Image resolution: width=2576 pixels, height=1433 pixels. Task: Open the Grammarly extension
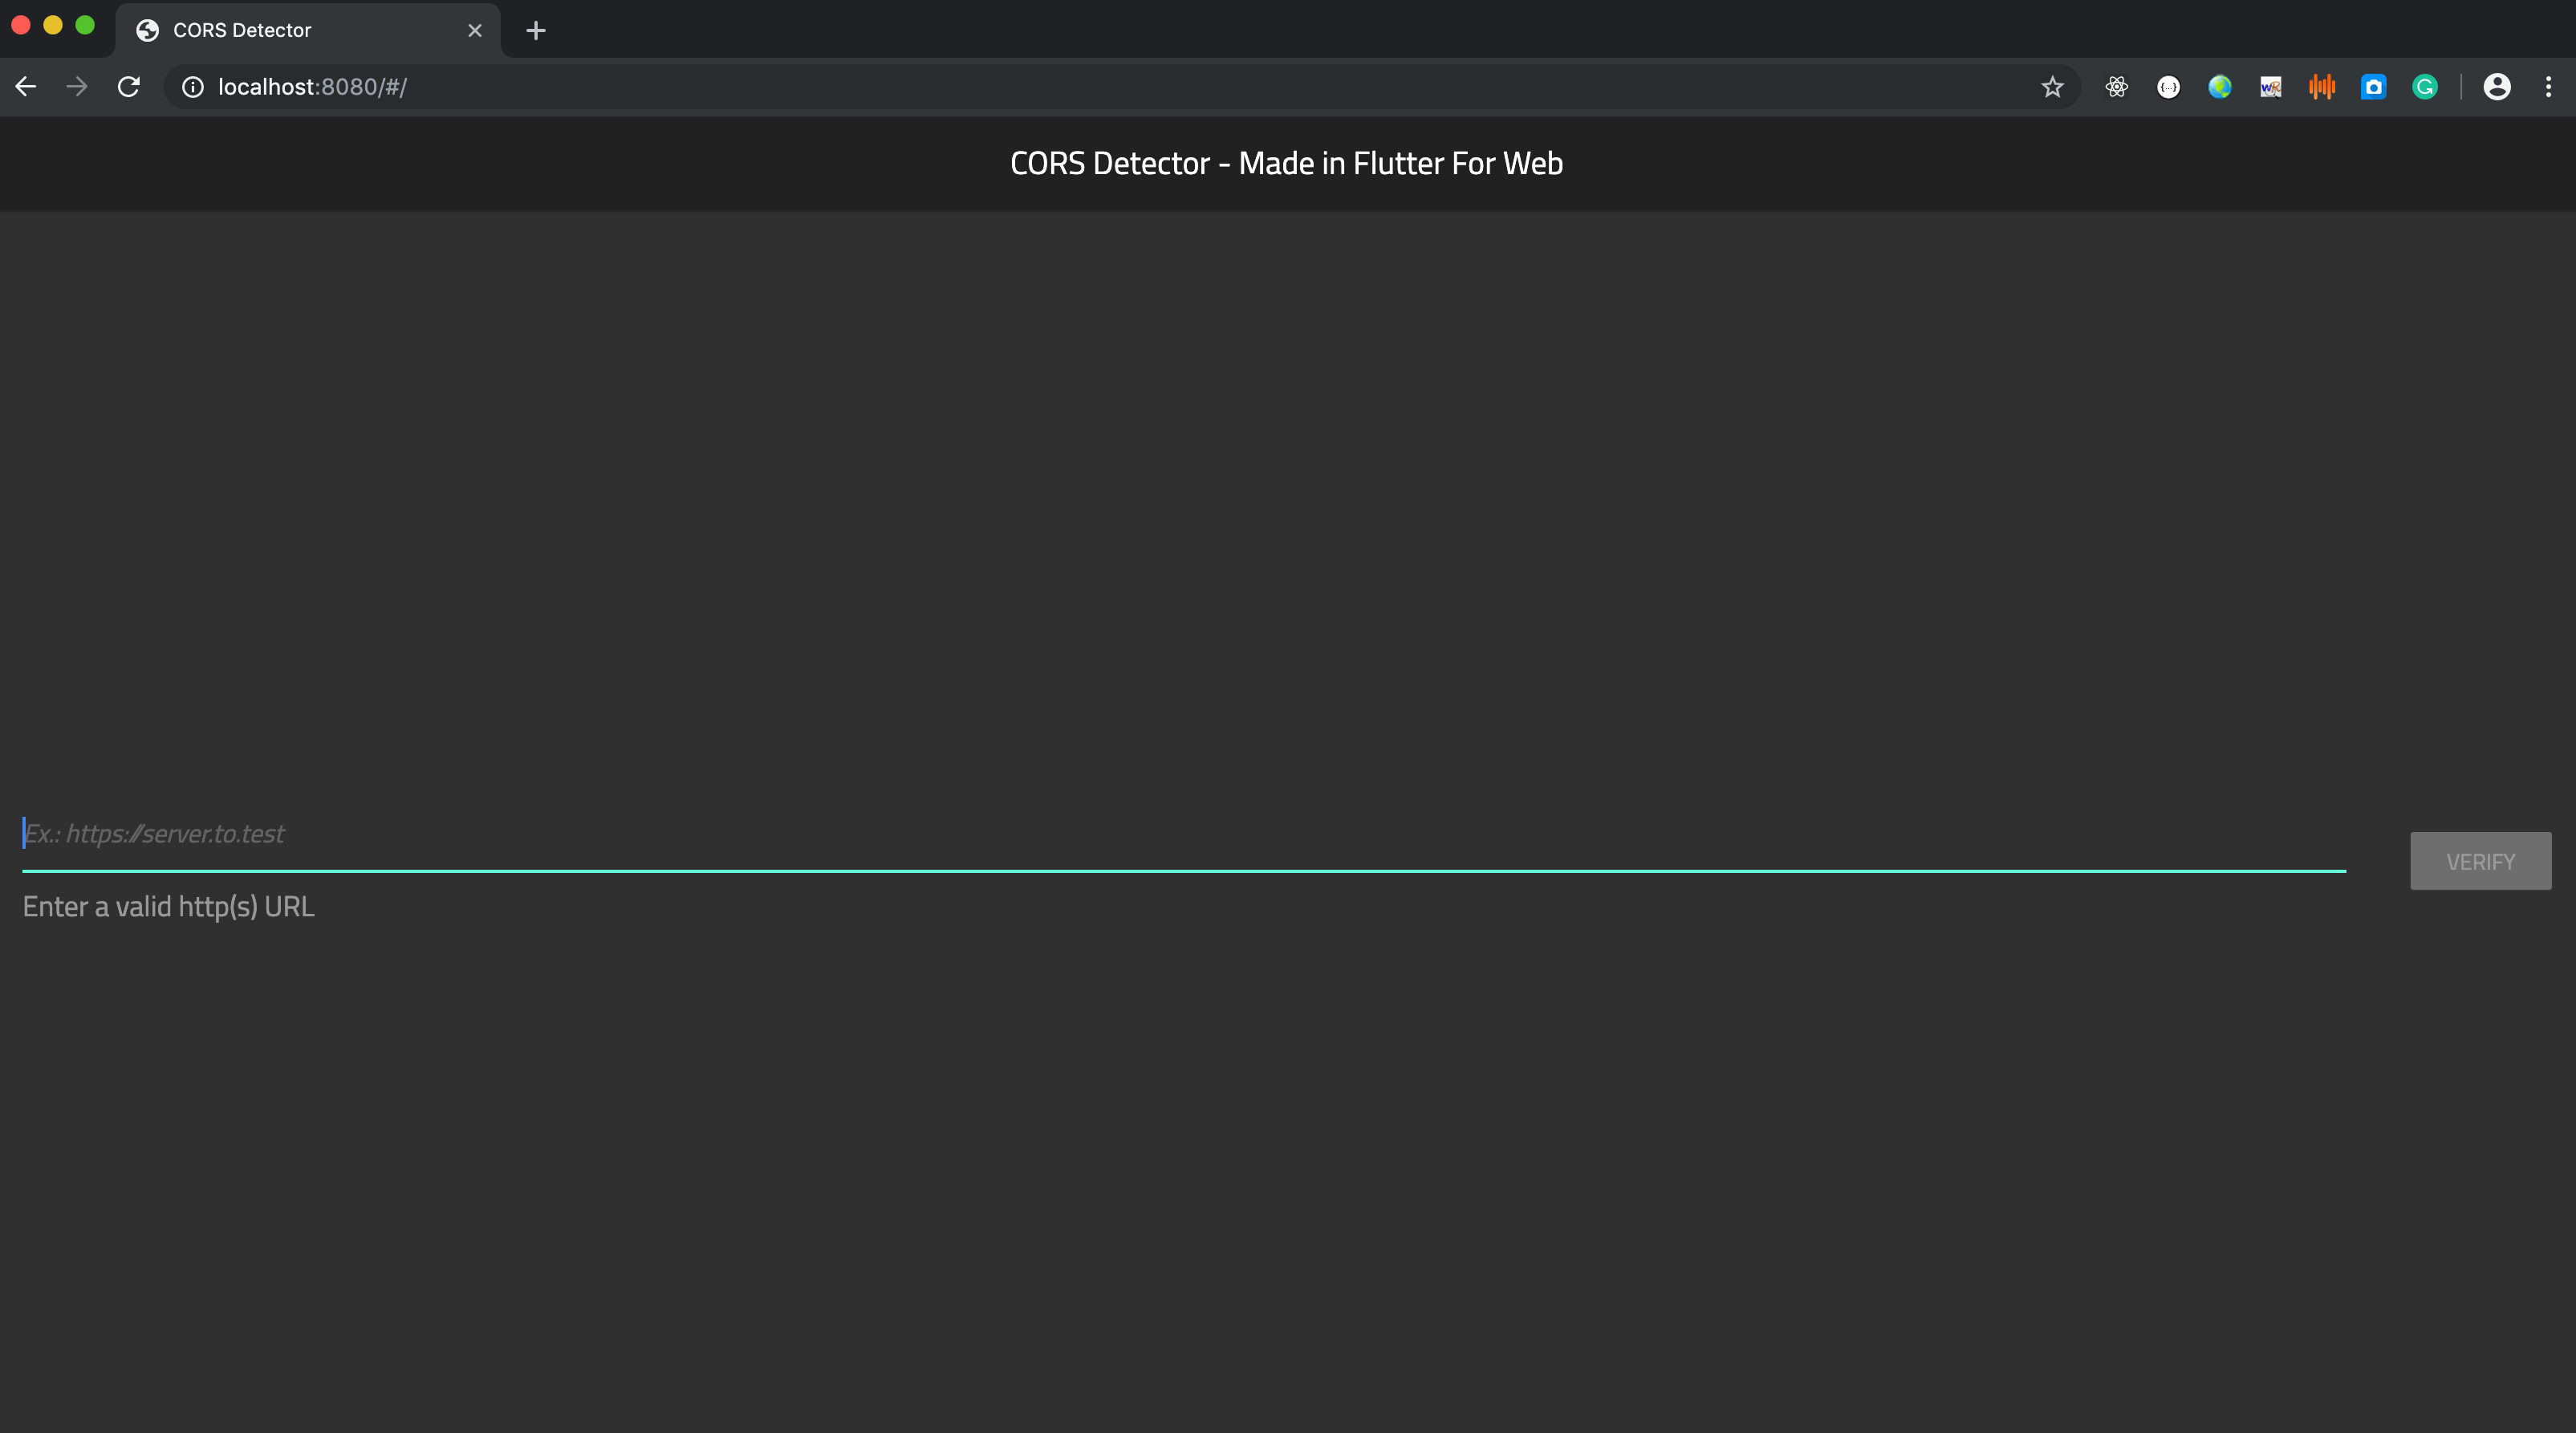(x=2425, y=87)
